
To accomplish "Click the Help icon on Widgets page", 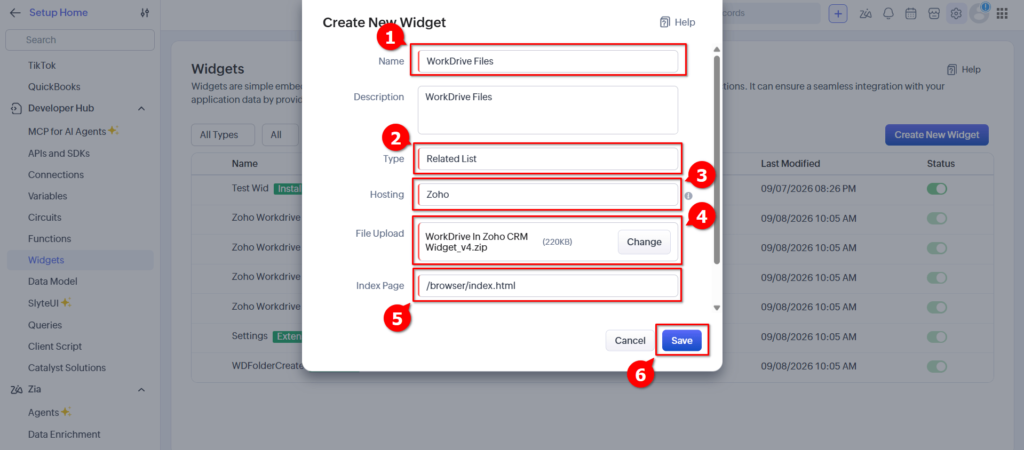I will pos(952,69).
